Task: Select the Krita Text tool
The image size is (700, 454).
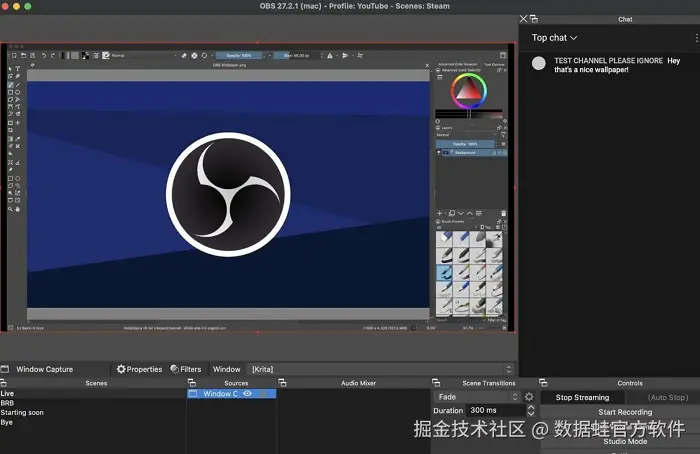Action: tap(18, 69)
